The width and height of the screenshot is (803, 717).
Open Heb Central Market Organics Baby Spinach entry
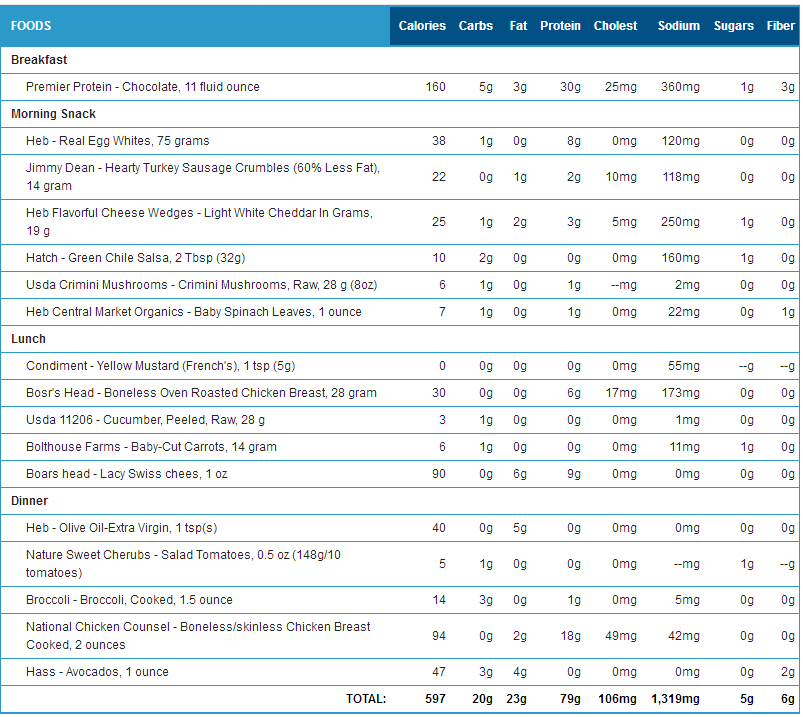[x=194, y=312]
